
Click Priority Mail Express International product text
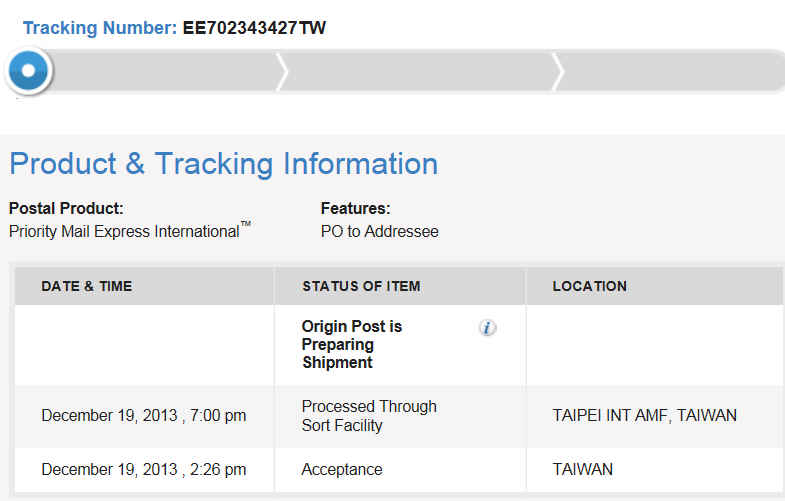point(124,231)
